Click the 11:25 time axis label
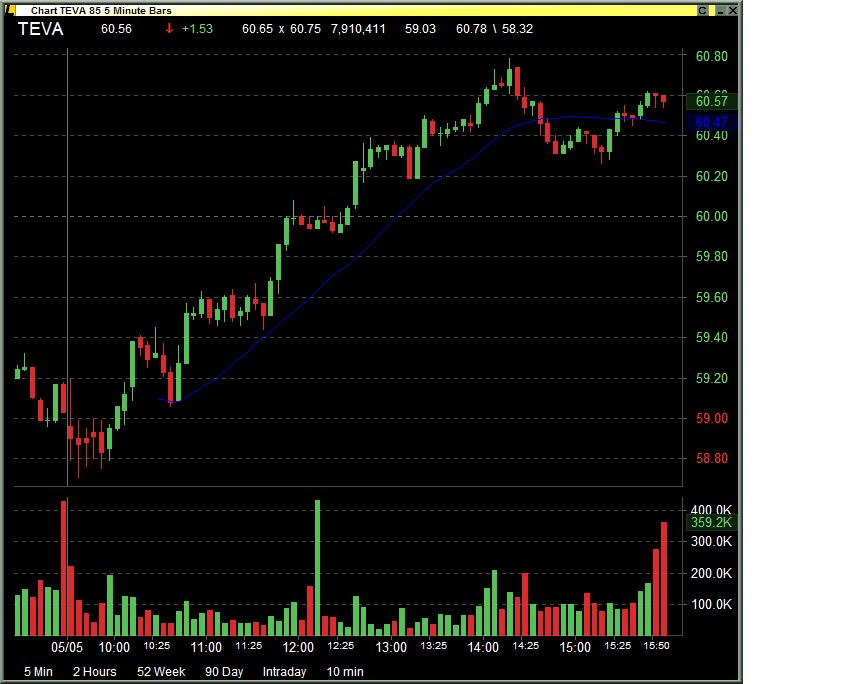Image resolution: width=842 pixels, height=684 pixels. (249, 646)
